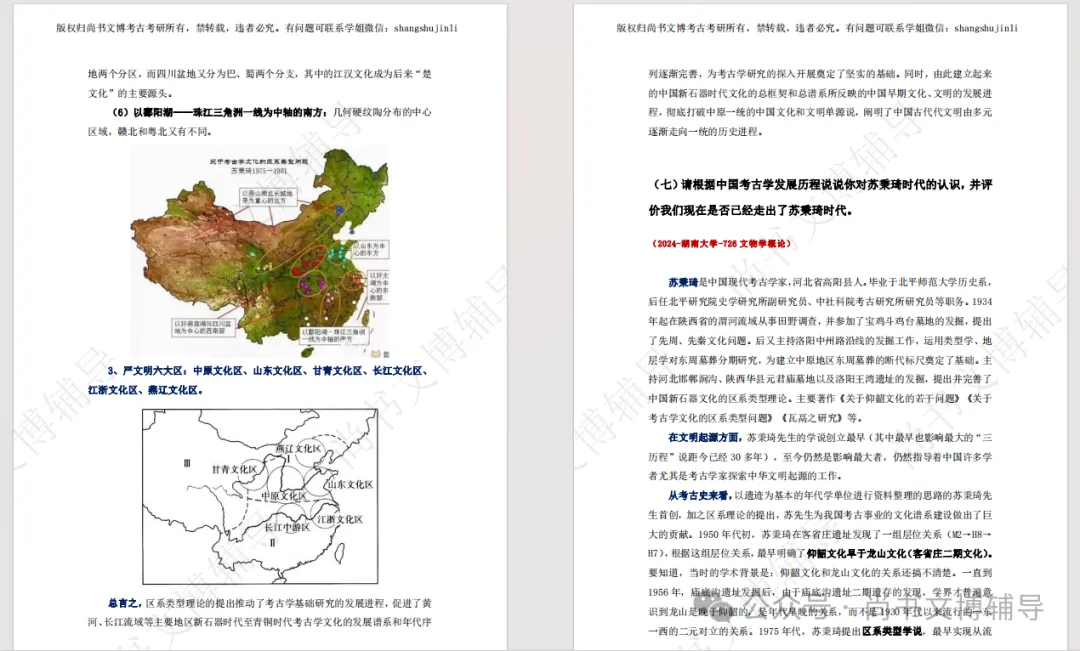Click the map callout "以环太湖为中心的东南部"

click(379, 287)
